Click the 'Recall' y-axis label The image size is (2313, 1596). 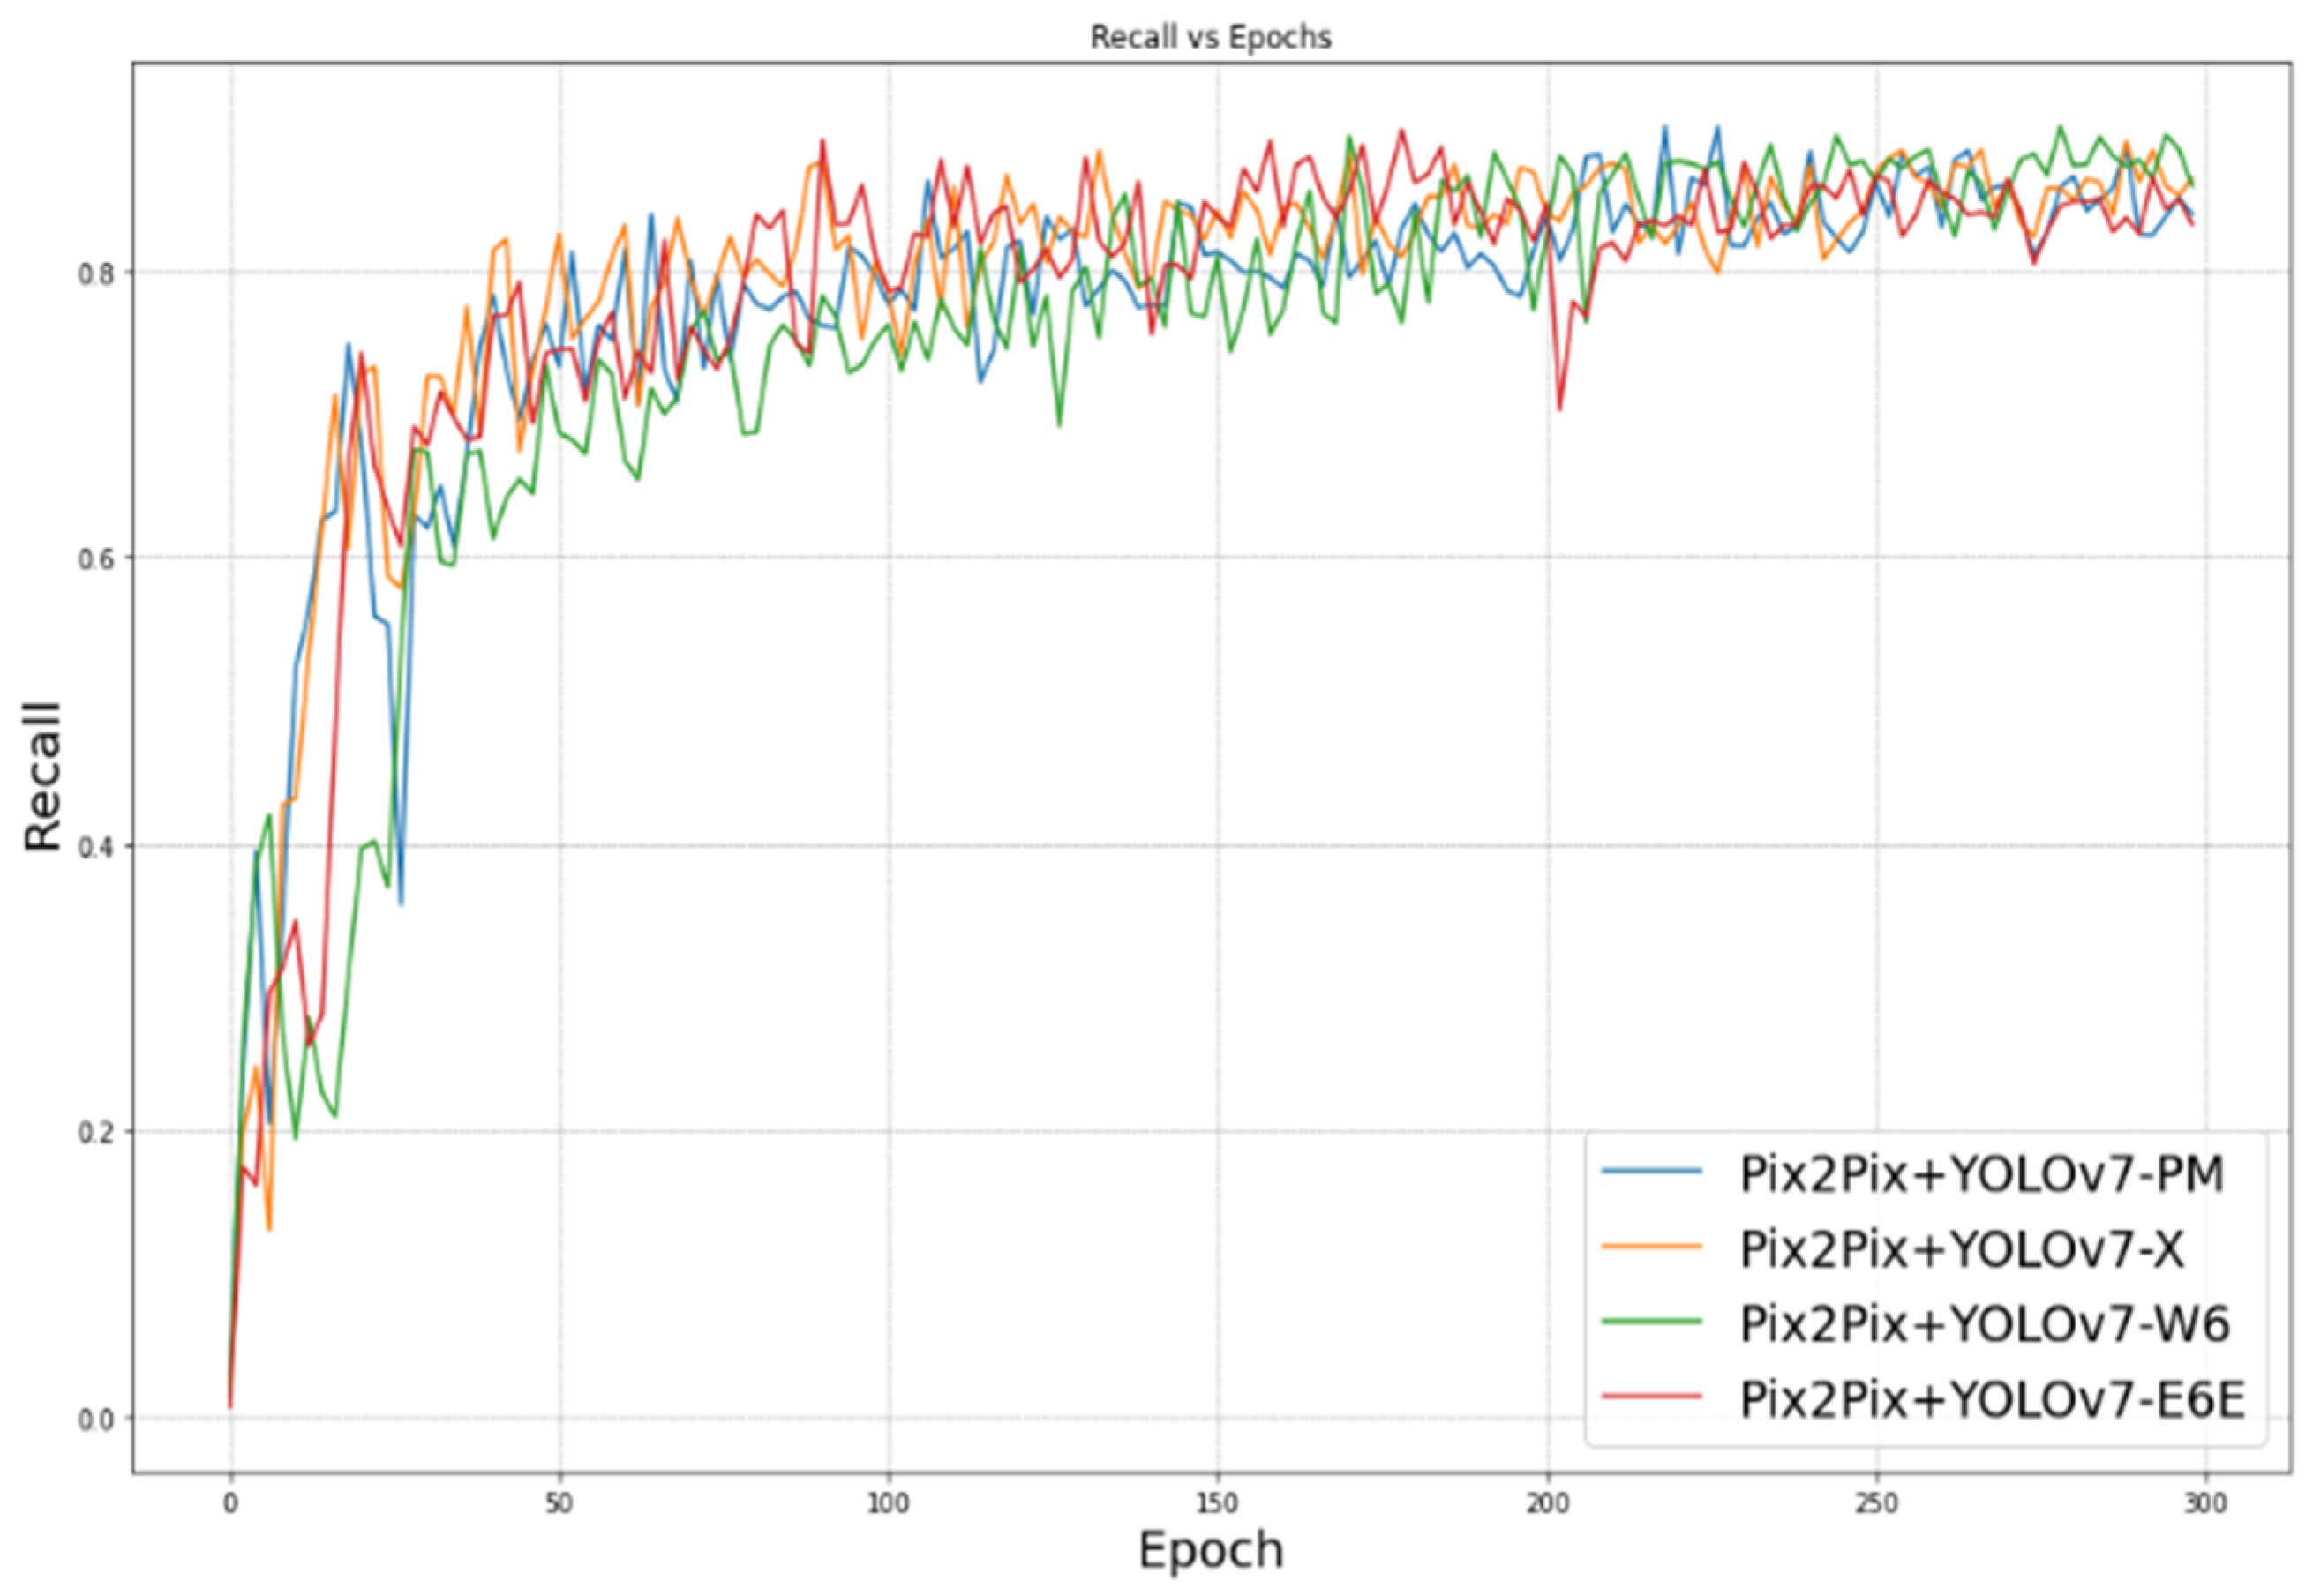coord(43,776)
